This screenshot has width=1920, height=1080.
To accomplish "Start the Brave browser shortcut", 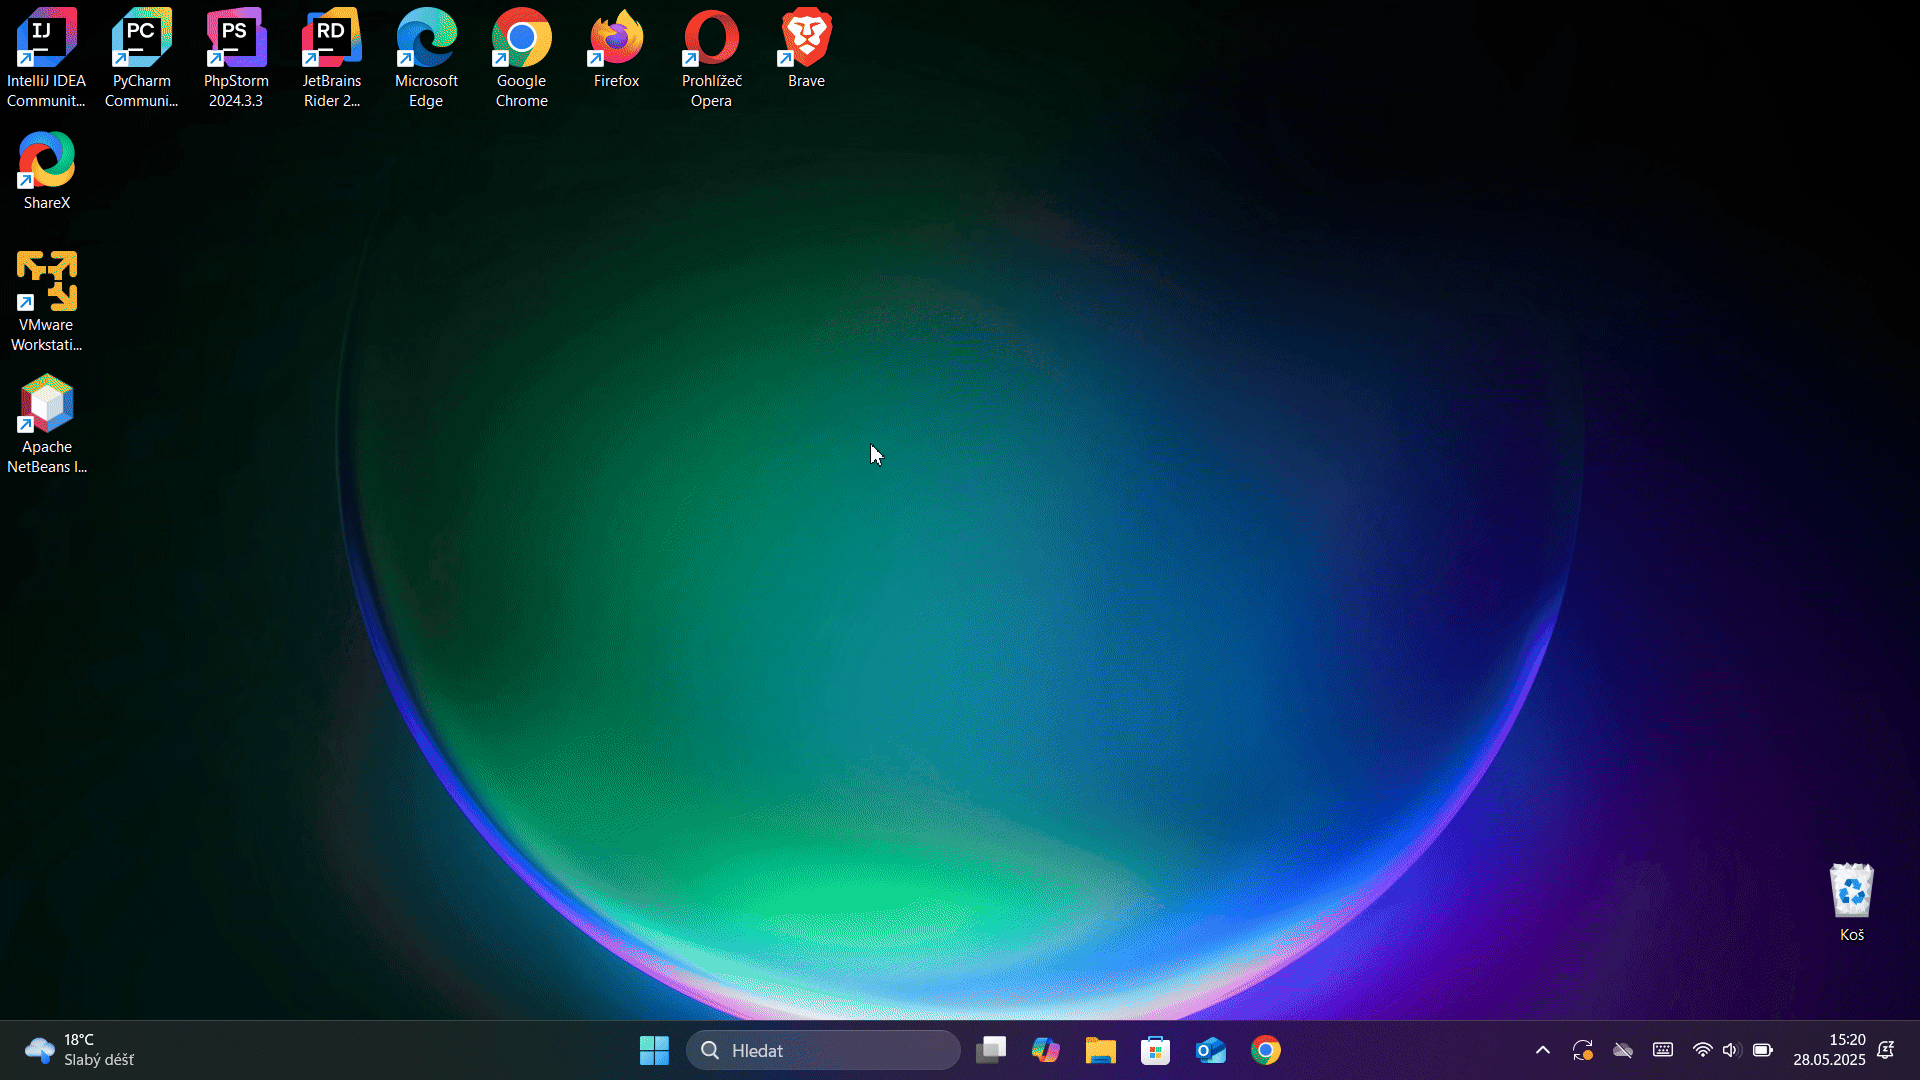I will click(804, 40).
